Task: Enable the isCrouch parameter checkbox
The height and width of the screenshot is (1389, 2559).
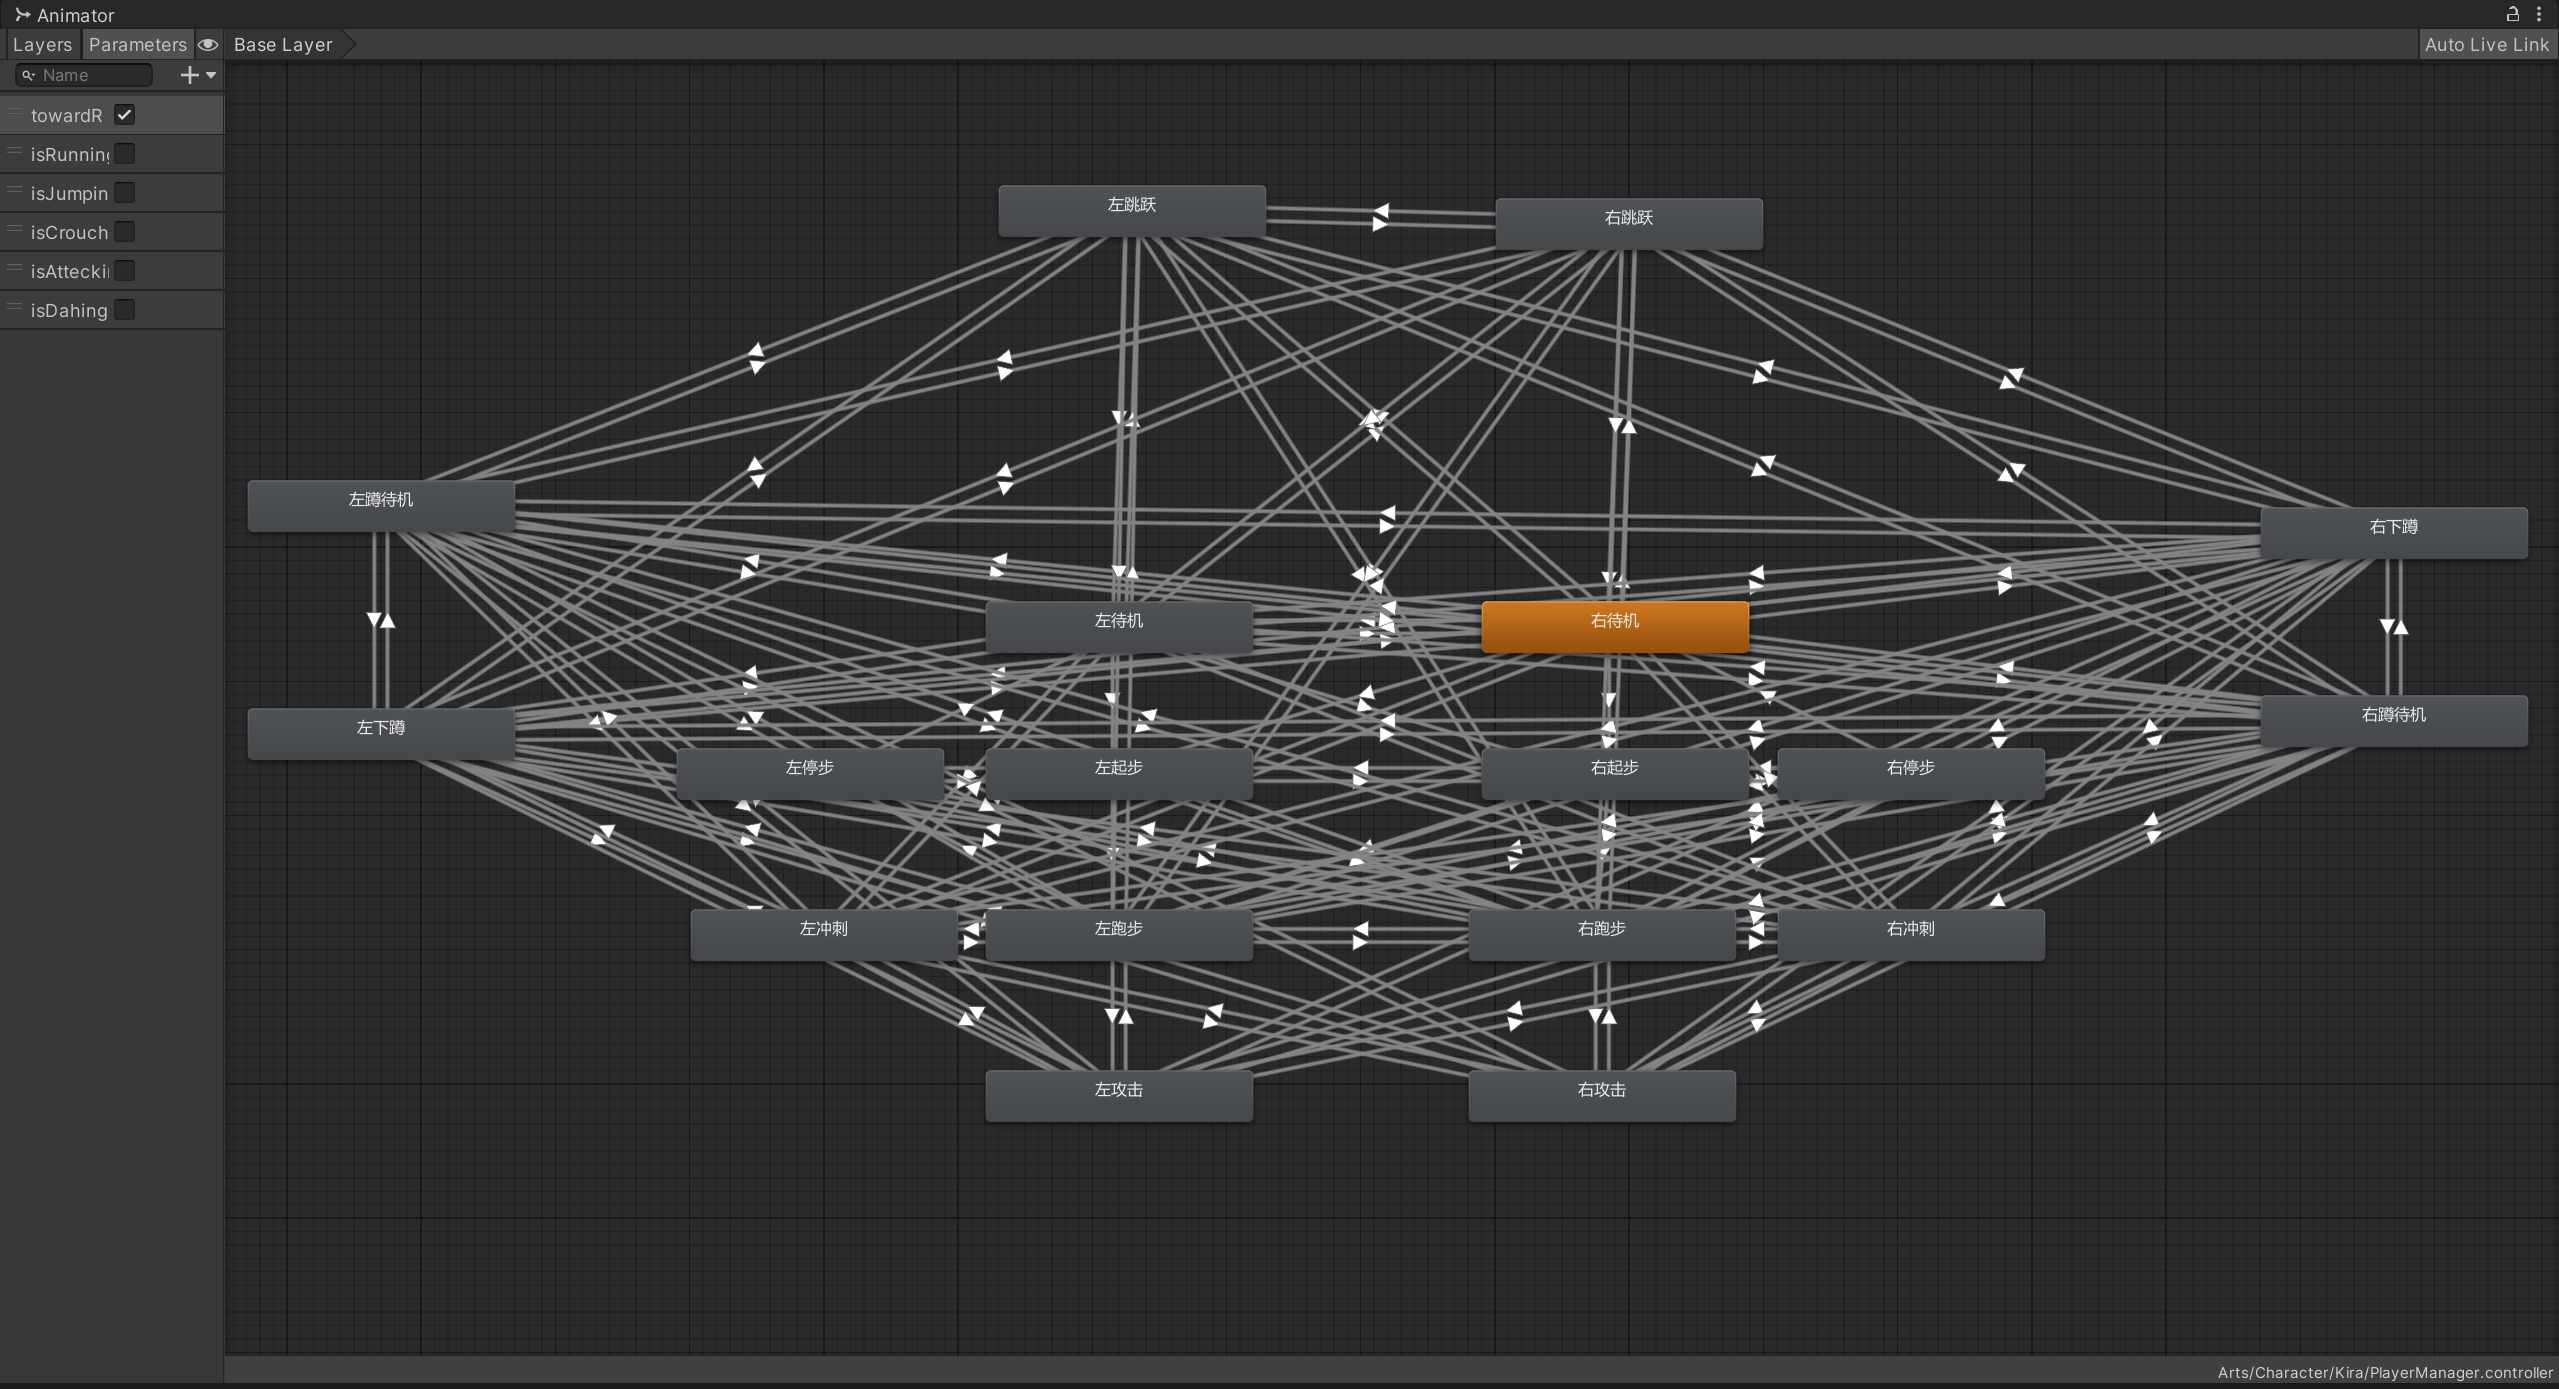Action: point(124,232)
